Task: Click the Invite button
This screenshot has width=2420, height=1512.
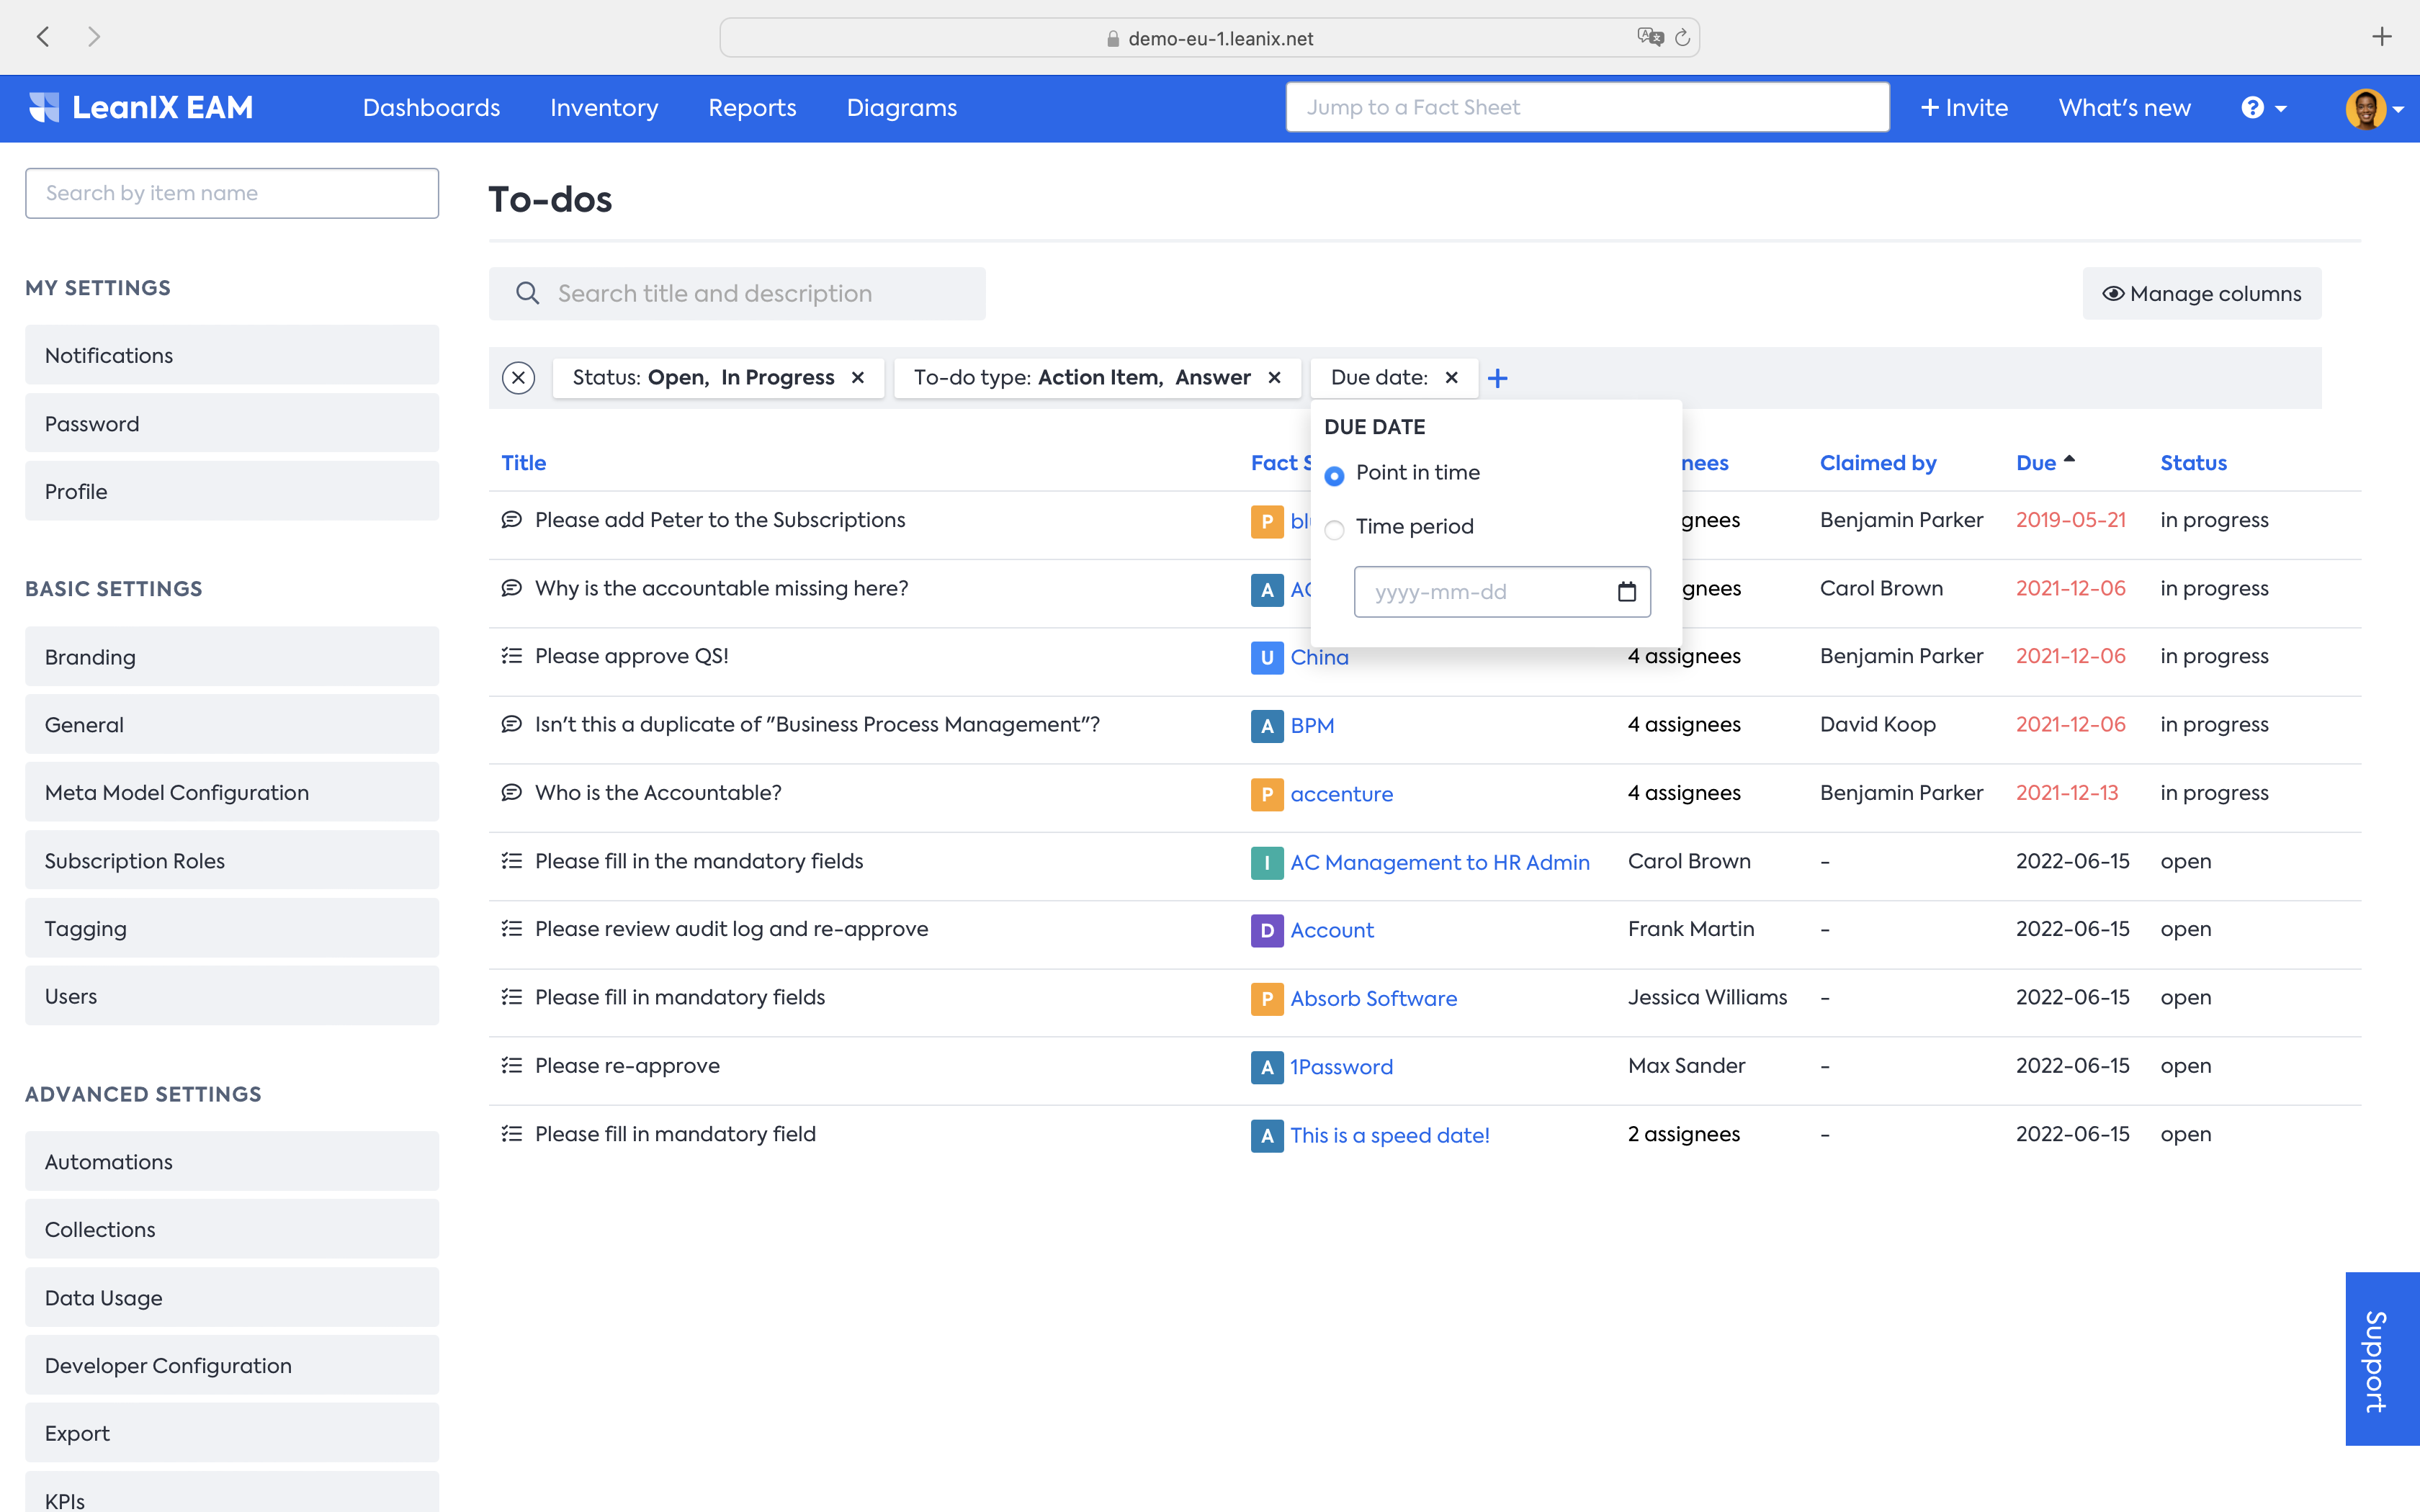Action: click(1964, 107)
